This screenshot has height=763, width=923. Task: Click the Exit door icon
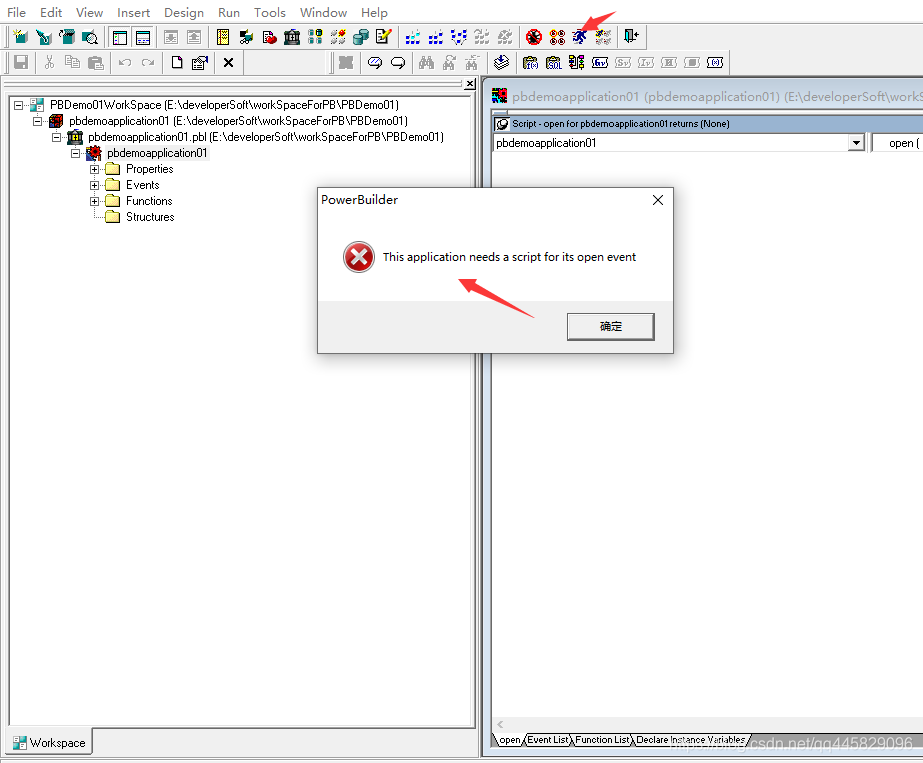[632, 37]
